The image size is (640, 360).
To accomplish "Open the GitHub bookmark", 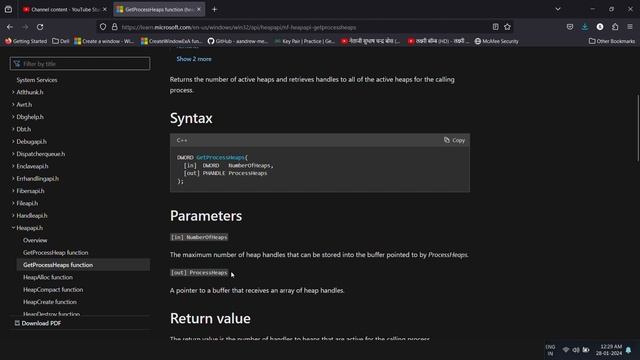I will pos(238,41).
